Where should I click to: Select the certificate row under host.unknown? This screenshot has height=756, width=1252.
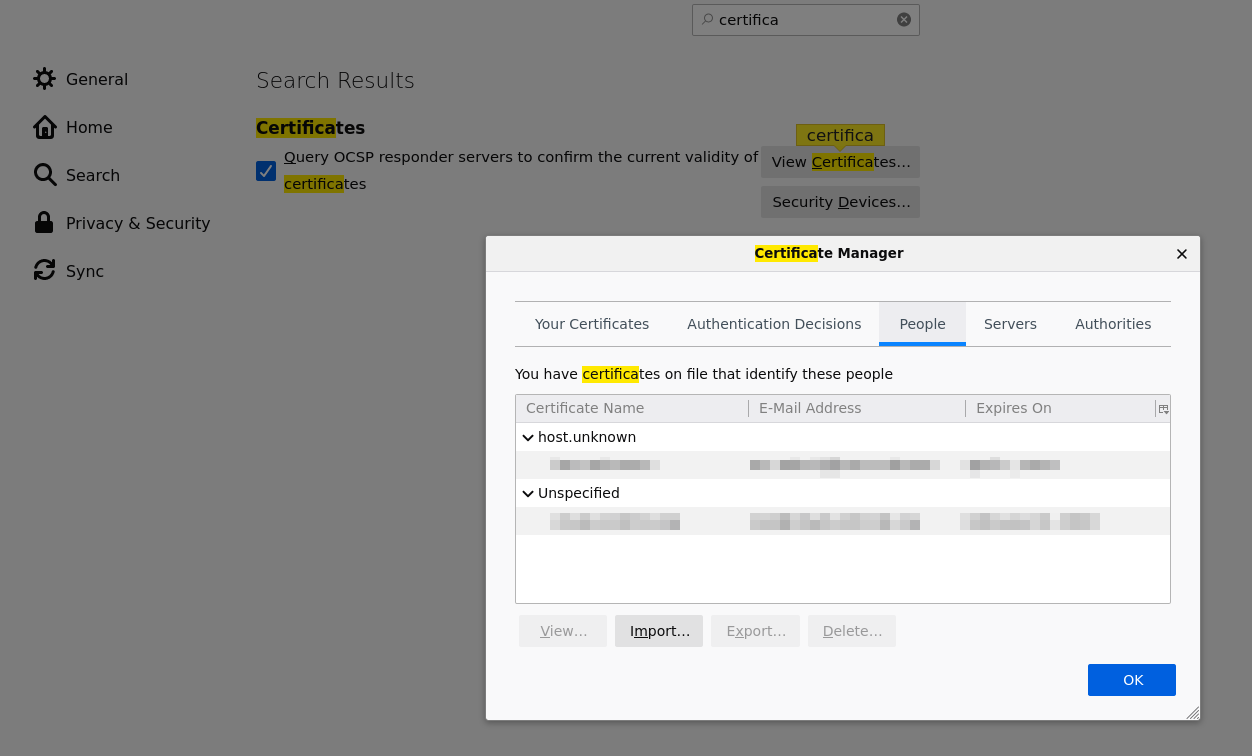tap(840, 465)
